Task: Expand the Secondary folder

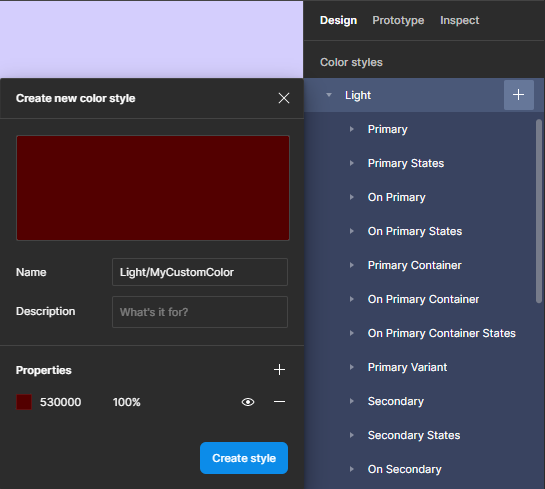Action: pos(352,401)
